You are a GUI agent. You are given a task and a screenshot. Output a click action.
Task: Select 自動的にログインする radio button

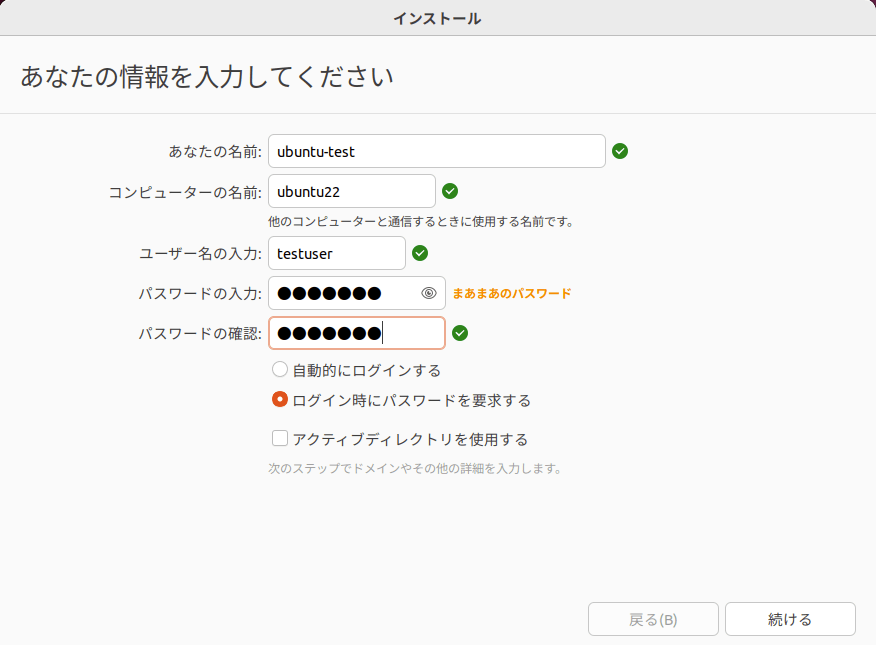coord(279,370)
